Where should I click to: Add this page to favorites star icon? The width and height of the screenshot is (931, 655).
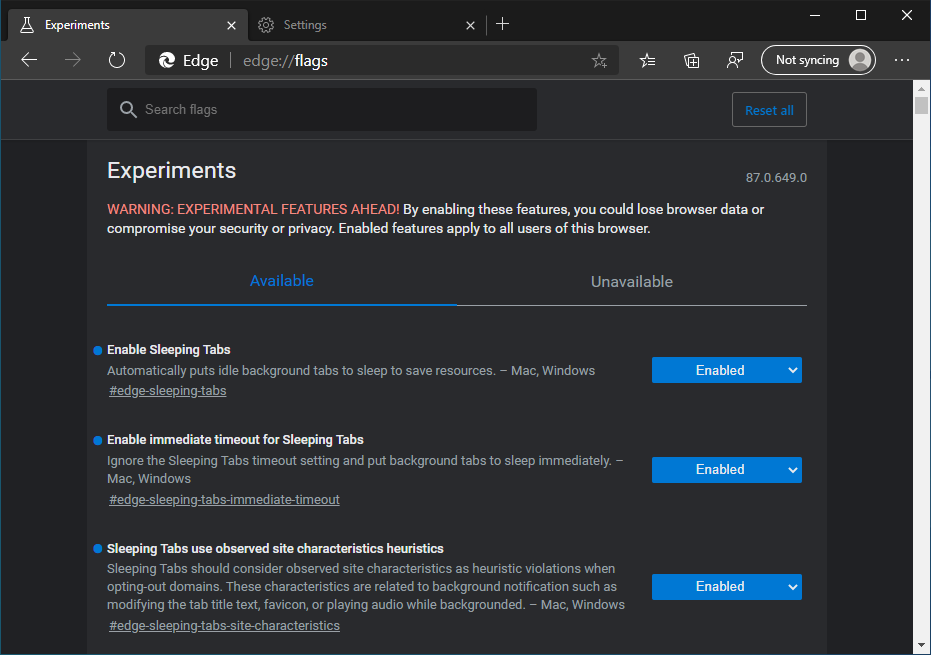[x=599, y=61]
